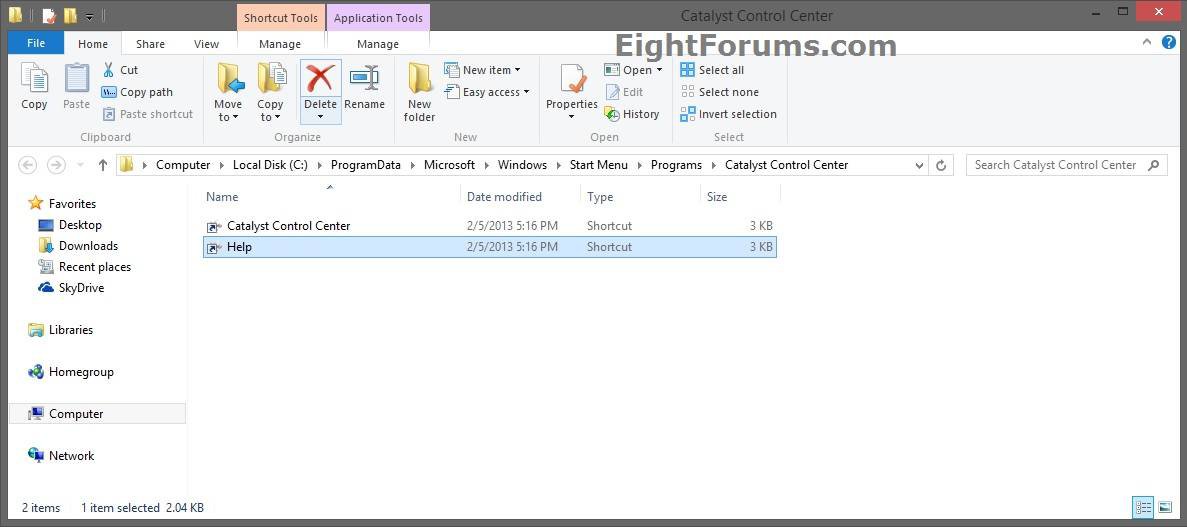
Task: Open the recent locations dropdown arrow
Action: 80,165
